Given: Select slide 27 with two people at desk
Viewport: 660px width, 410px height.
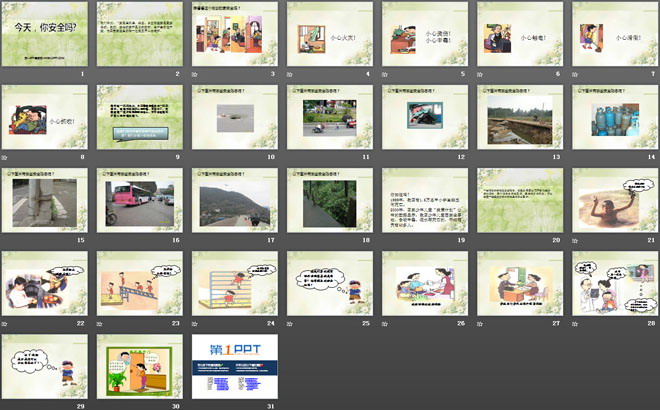Looking at the screenshot, I should click(x=520, y=284).
